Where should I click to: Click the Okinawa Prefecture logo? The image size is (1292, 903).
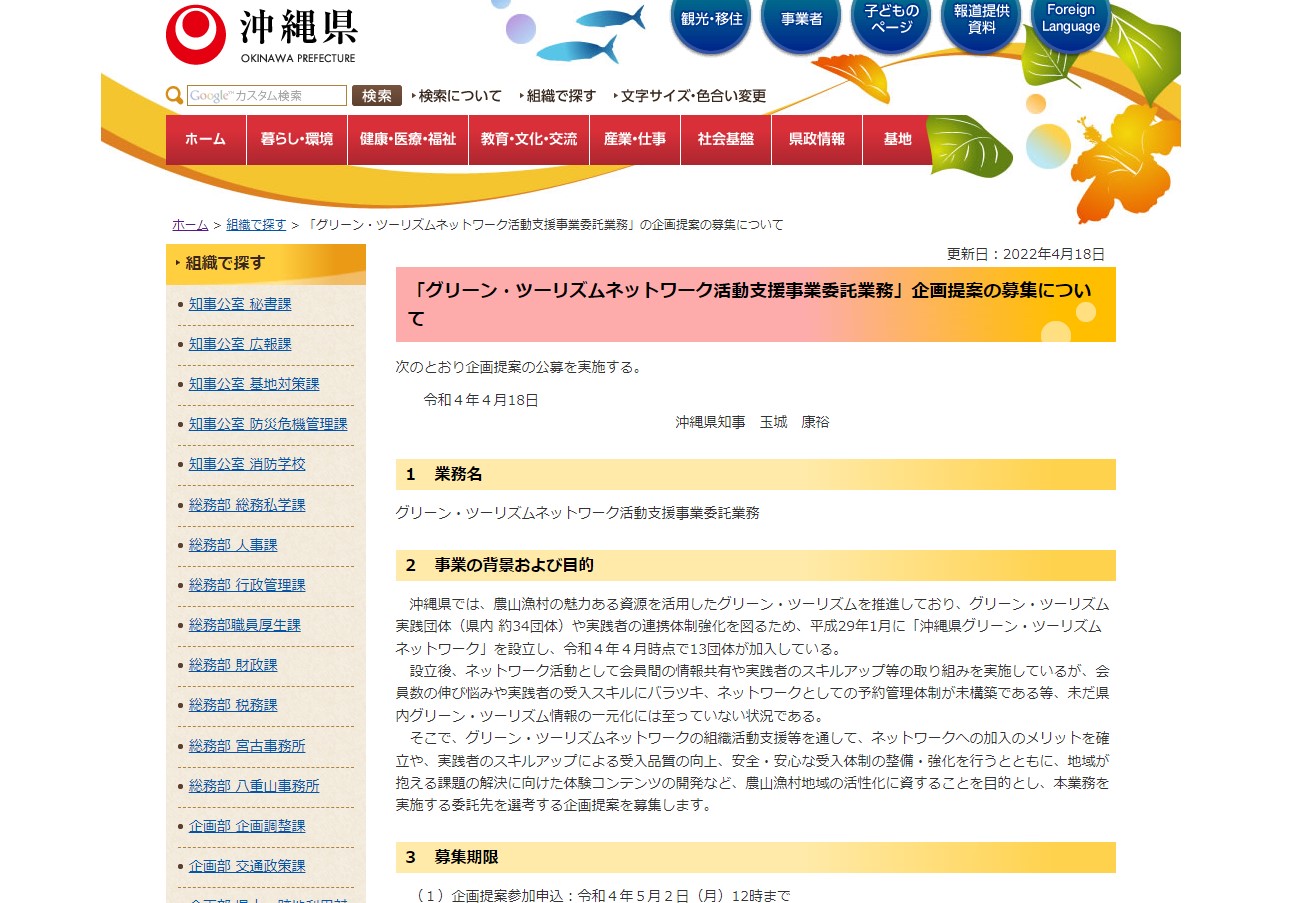coord(196,32)
